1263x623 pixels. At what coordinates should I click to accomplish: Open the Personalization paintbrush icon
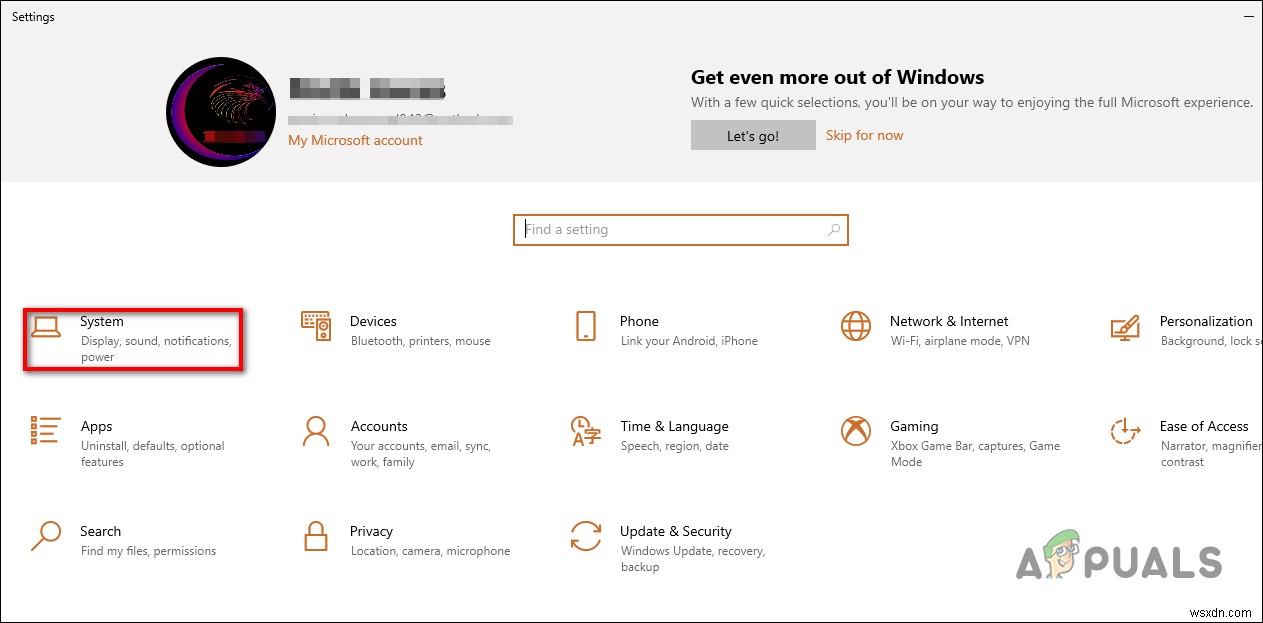[x=1126, y=327]
